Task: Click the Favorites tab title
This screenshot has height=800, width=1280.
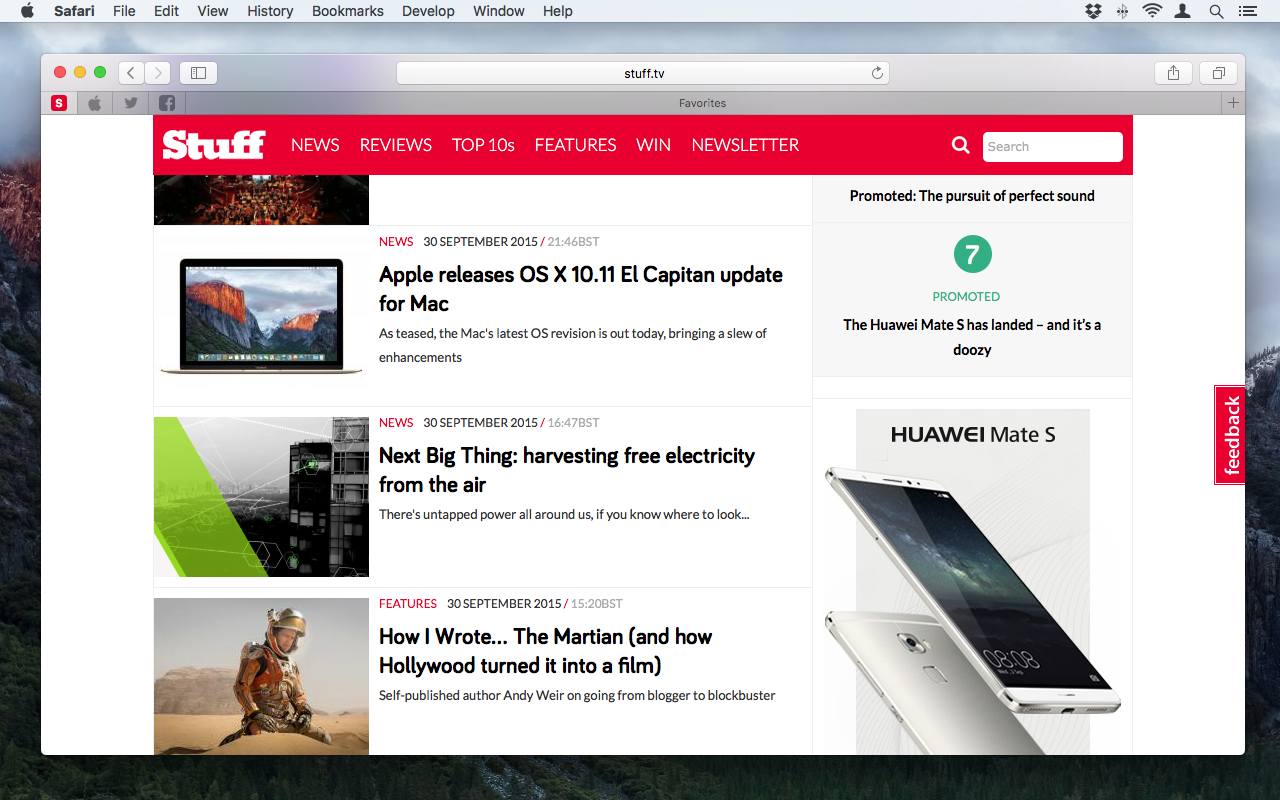Action: pyautogui.click(x=702, y=103)
